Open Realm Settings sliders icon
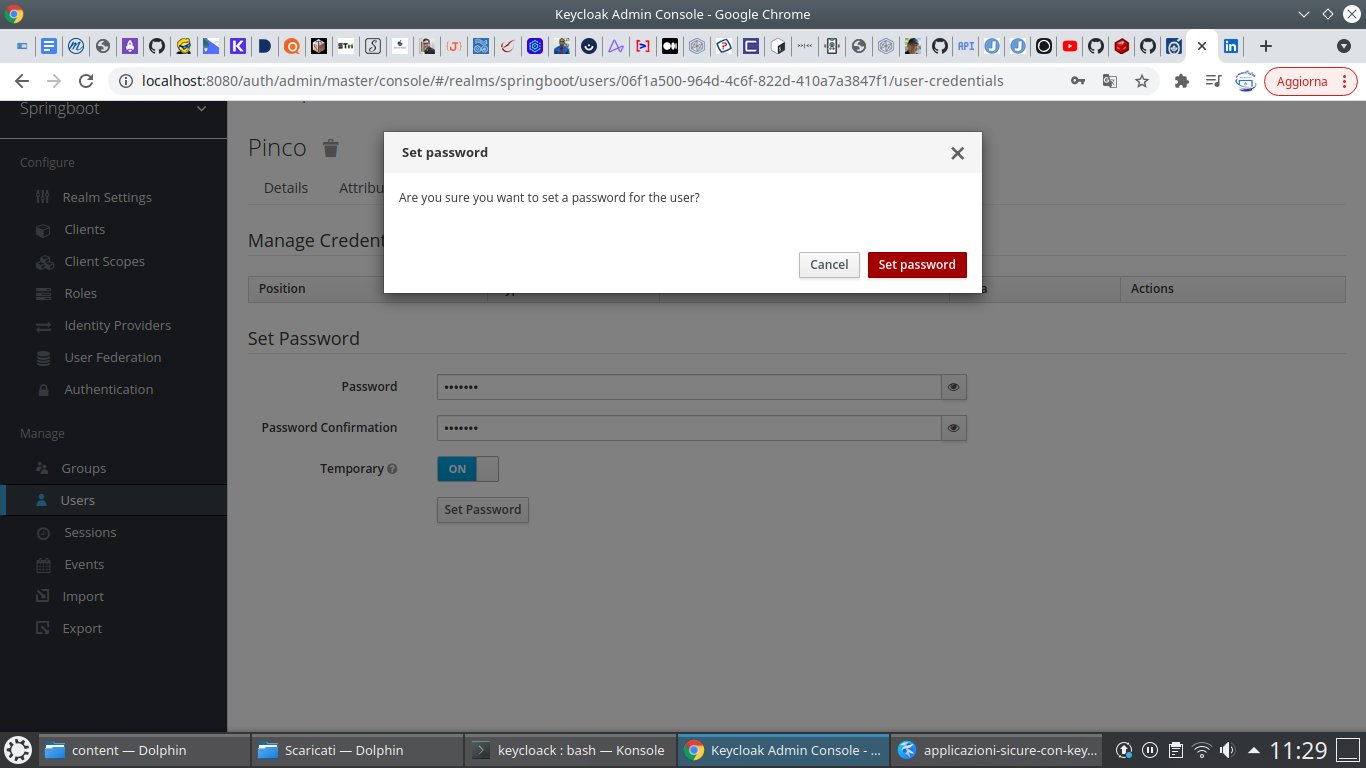Screen dimensions: 1366x768 (x=43, y=197)
